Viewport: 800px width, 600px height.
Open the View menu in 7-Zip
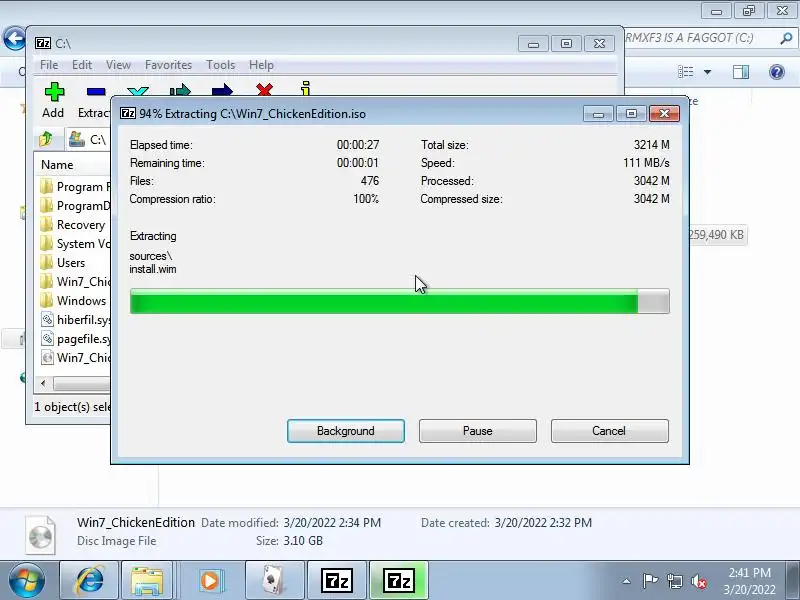pyautogui.click(x=118, y=65)
